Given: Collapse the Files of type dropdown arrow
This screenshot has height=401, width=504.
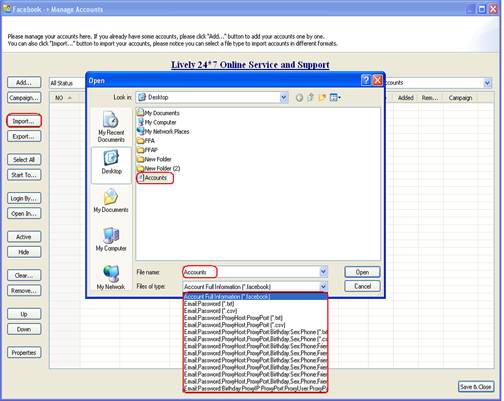Looking at the screenshot, I should [323, 287].
